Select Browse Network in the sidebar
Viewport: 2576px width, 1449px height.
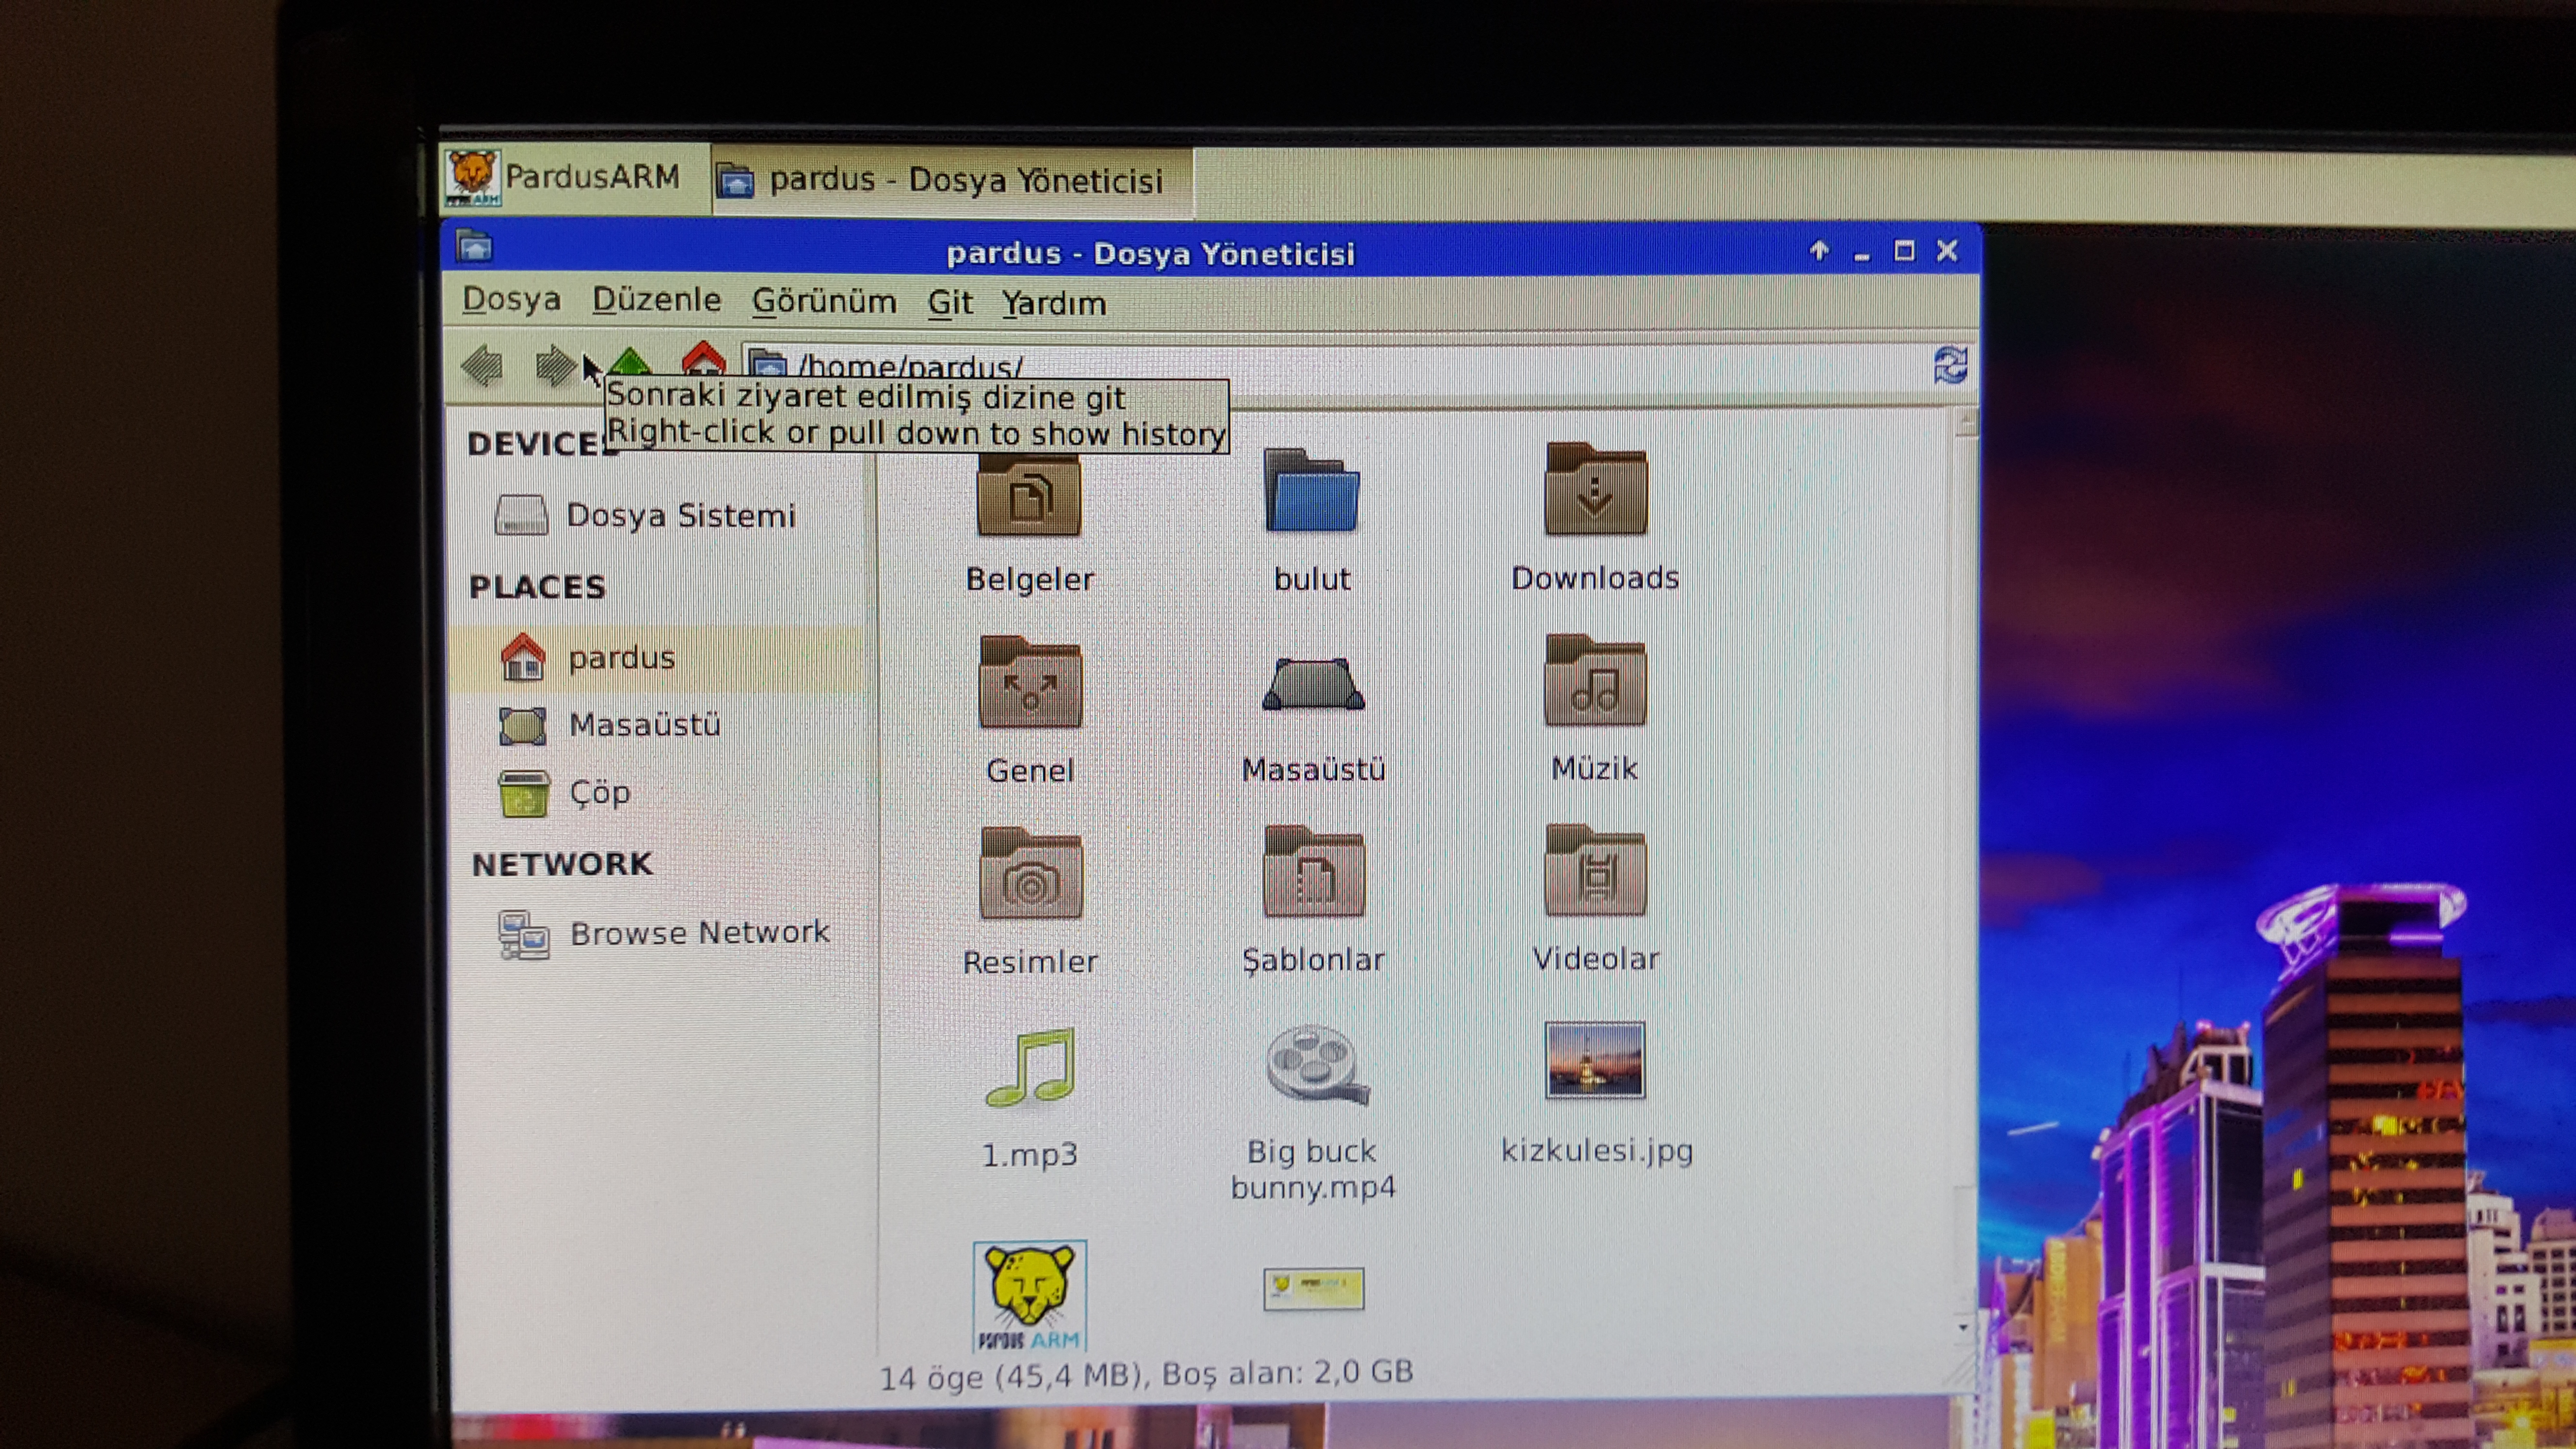(x=664, y=934)
